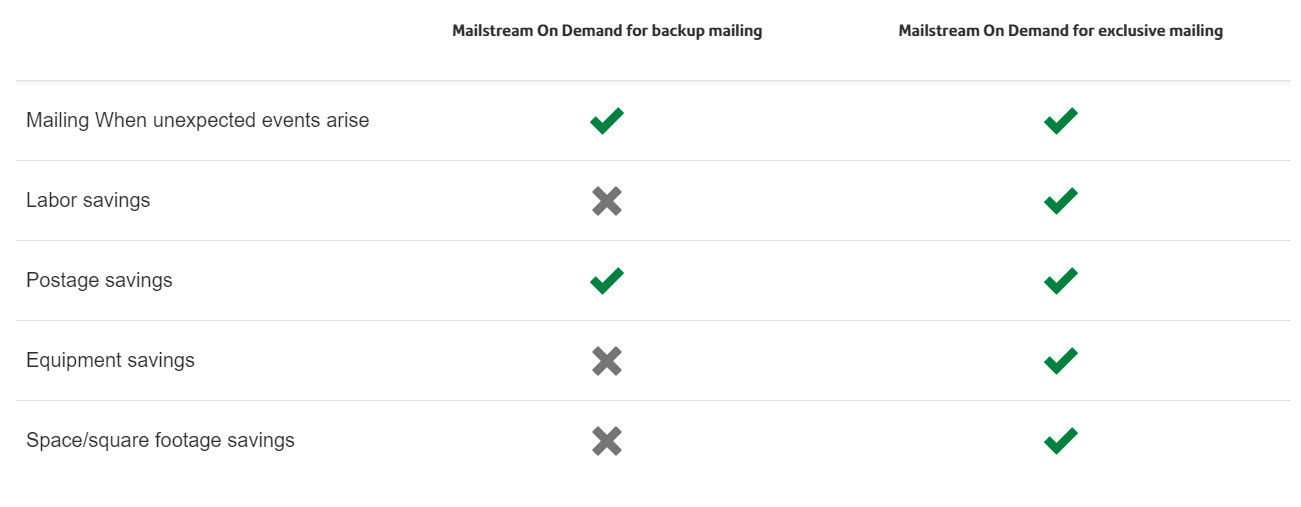
Task: Click exclusive mailing checkmark for Labor savings
Action: click(x=1060, y=201)
